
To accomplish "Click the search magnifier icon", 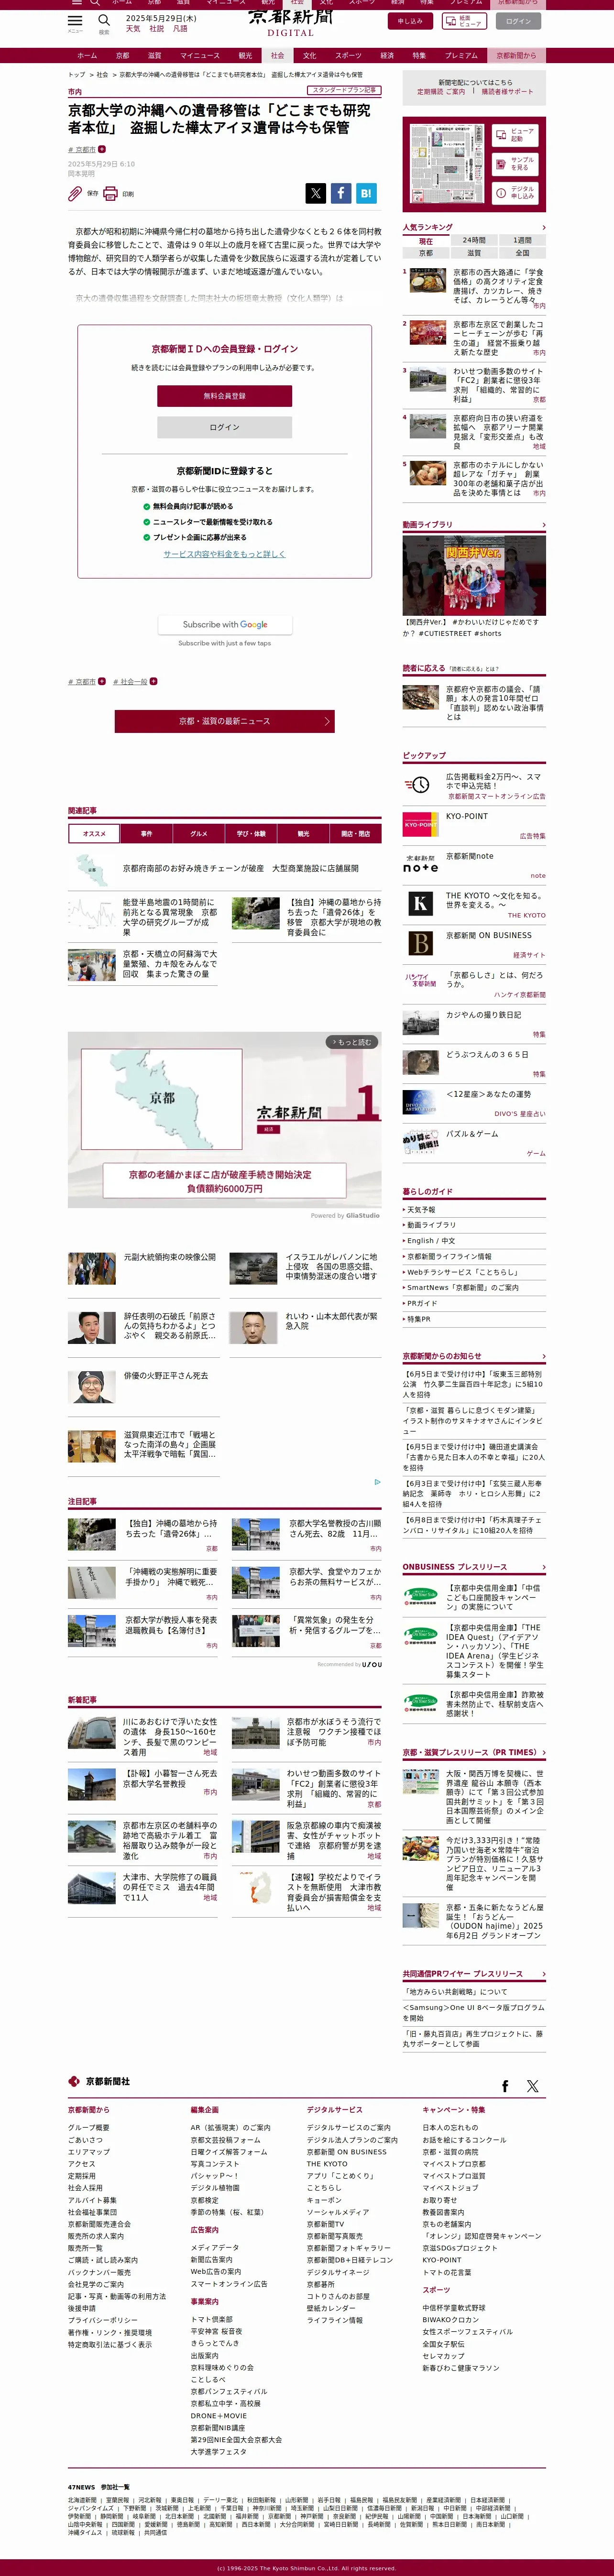I will click(x=103, y=20).
